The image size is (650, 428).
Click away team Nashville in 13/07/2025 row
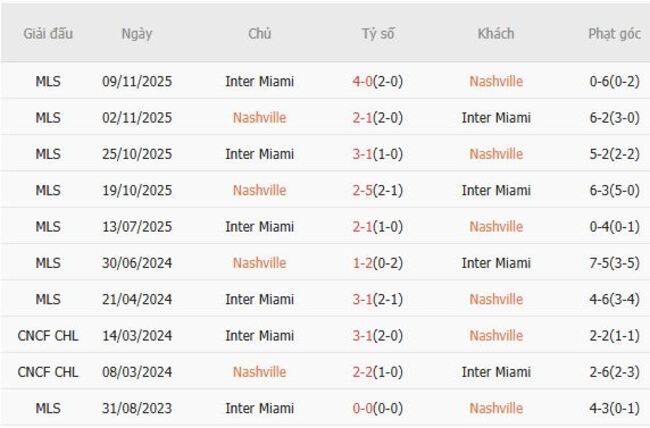(496, 227)
